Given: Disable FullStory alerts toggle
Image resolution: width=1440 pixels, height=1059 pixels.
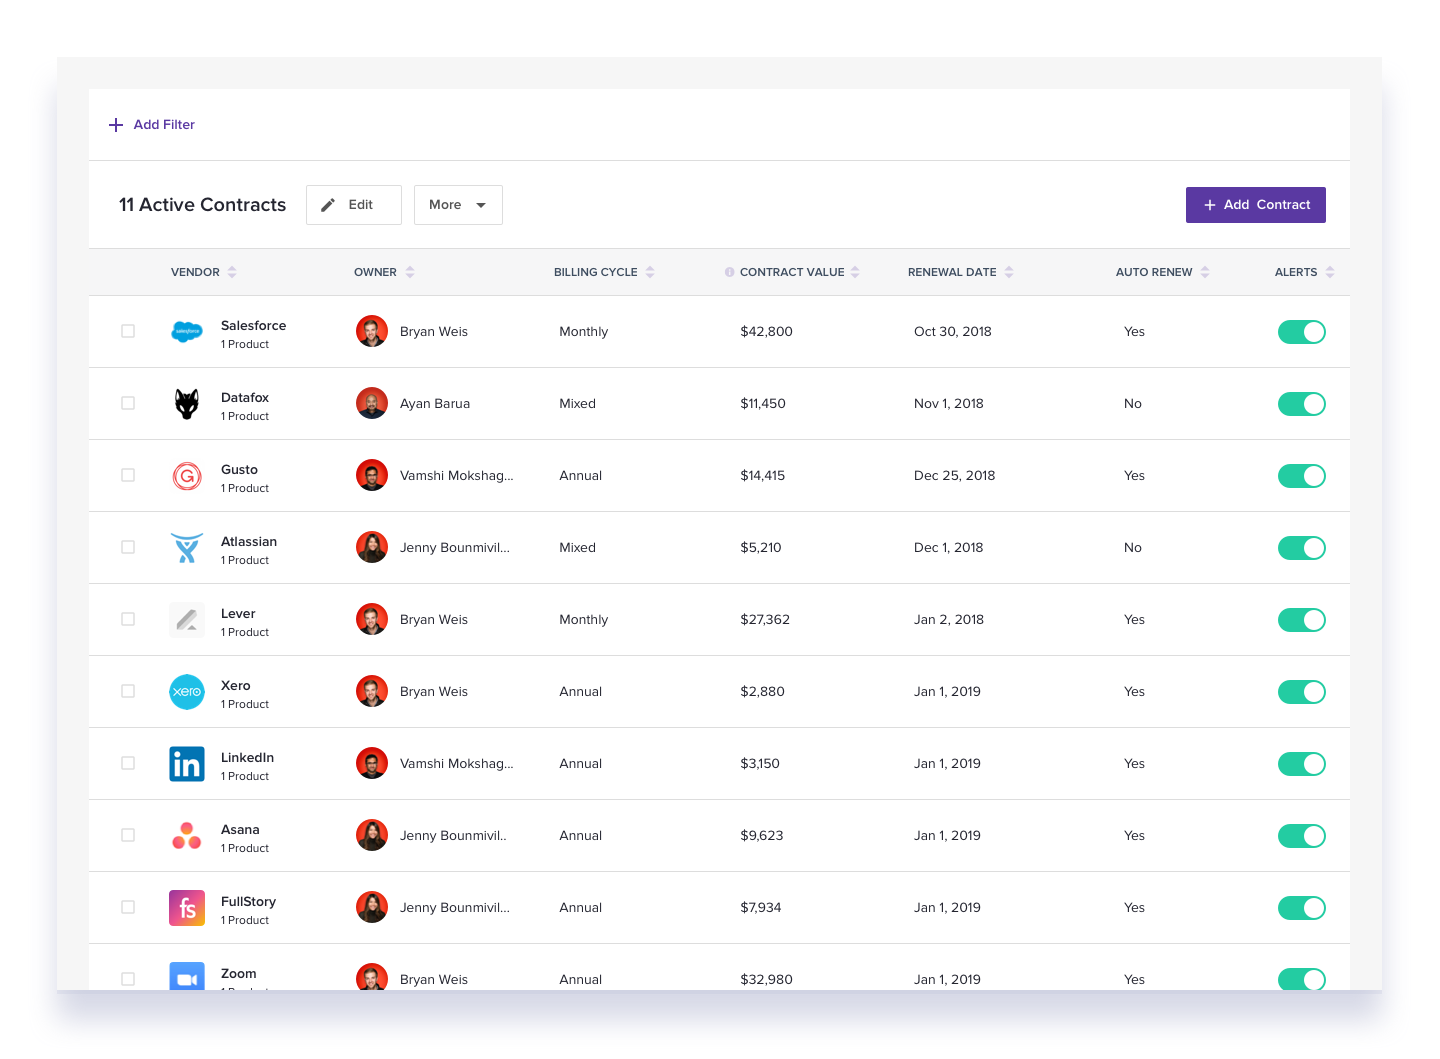Looking at the screenshot, I should click(x=1302, y=908).
